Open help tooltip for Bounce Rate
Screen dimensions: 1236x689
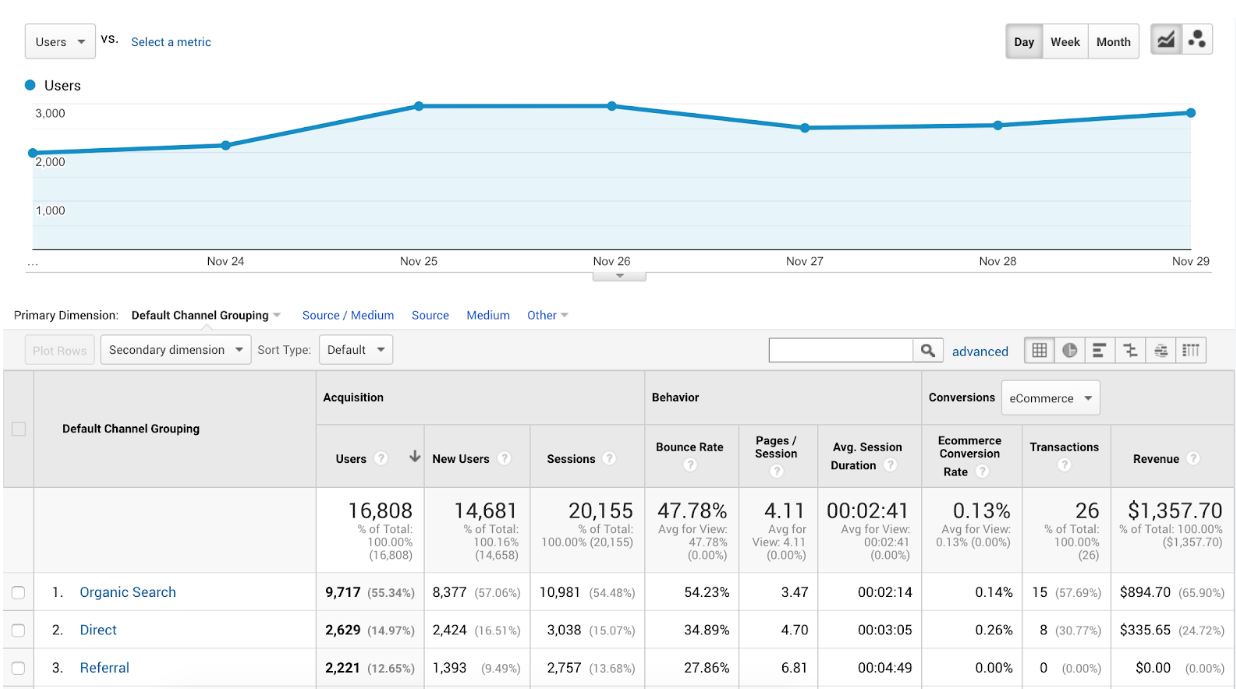pos(690,465)
